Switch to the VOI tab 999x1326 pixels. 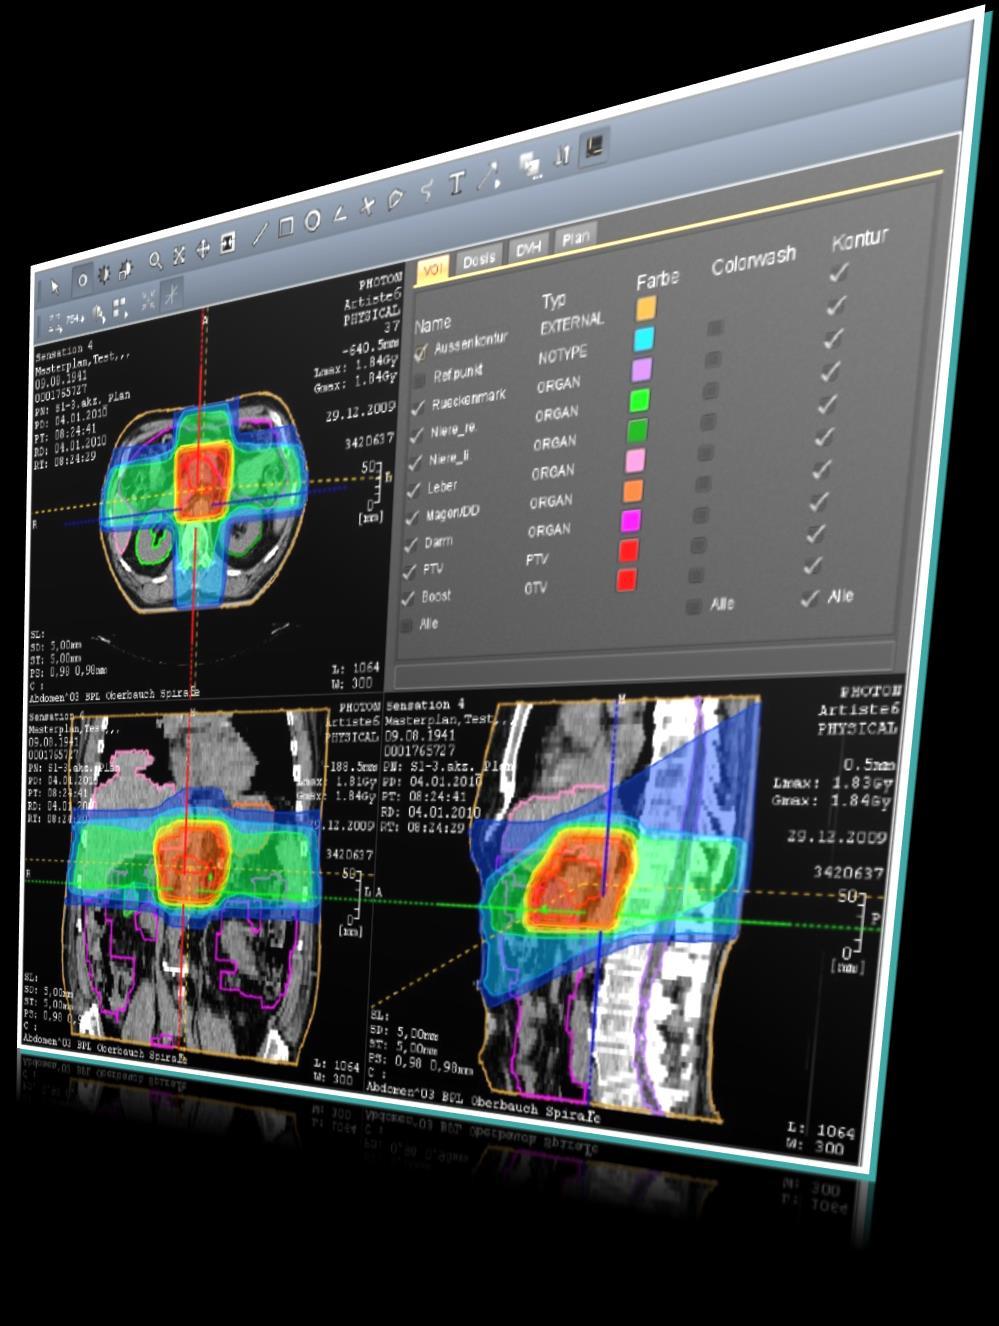tap(434, 270)
